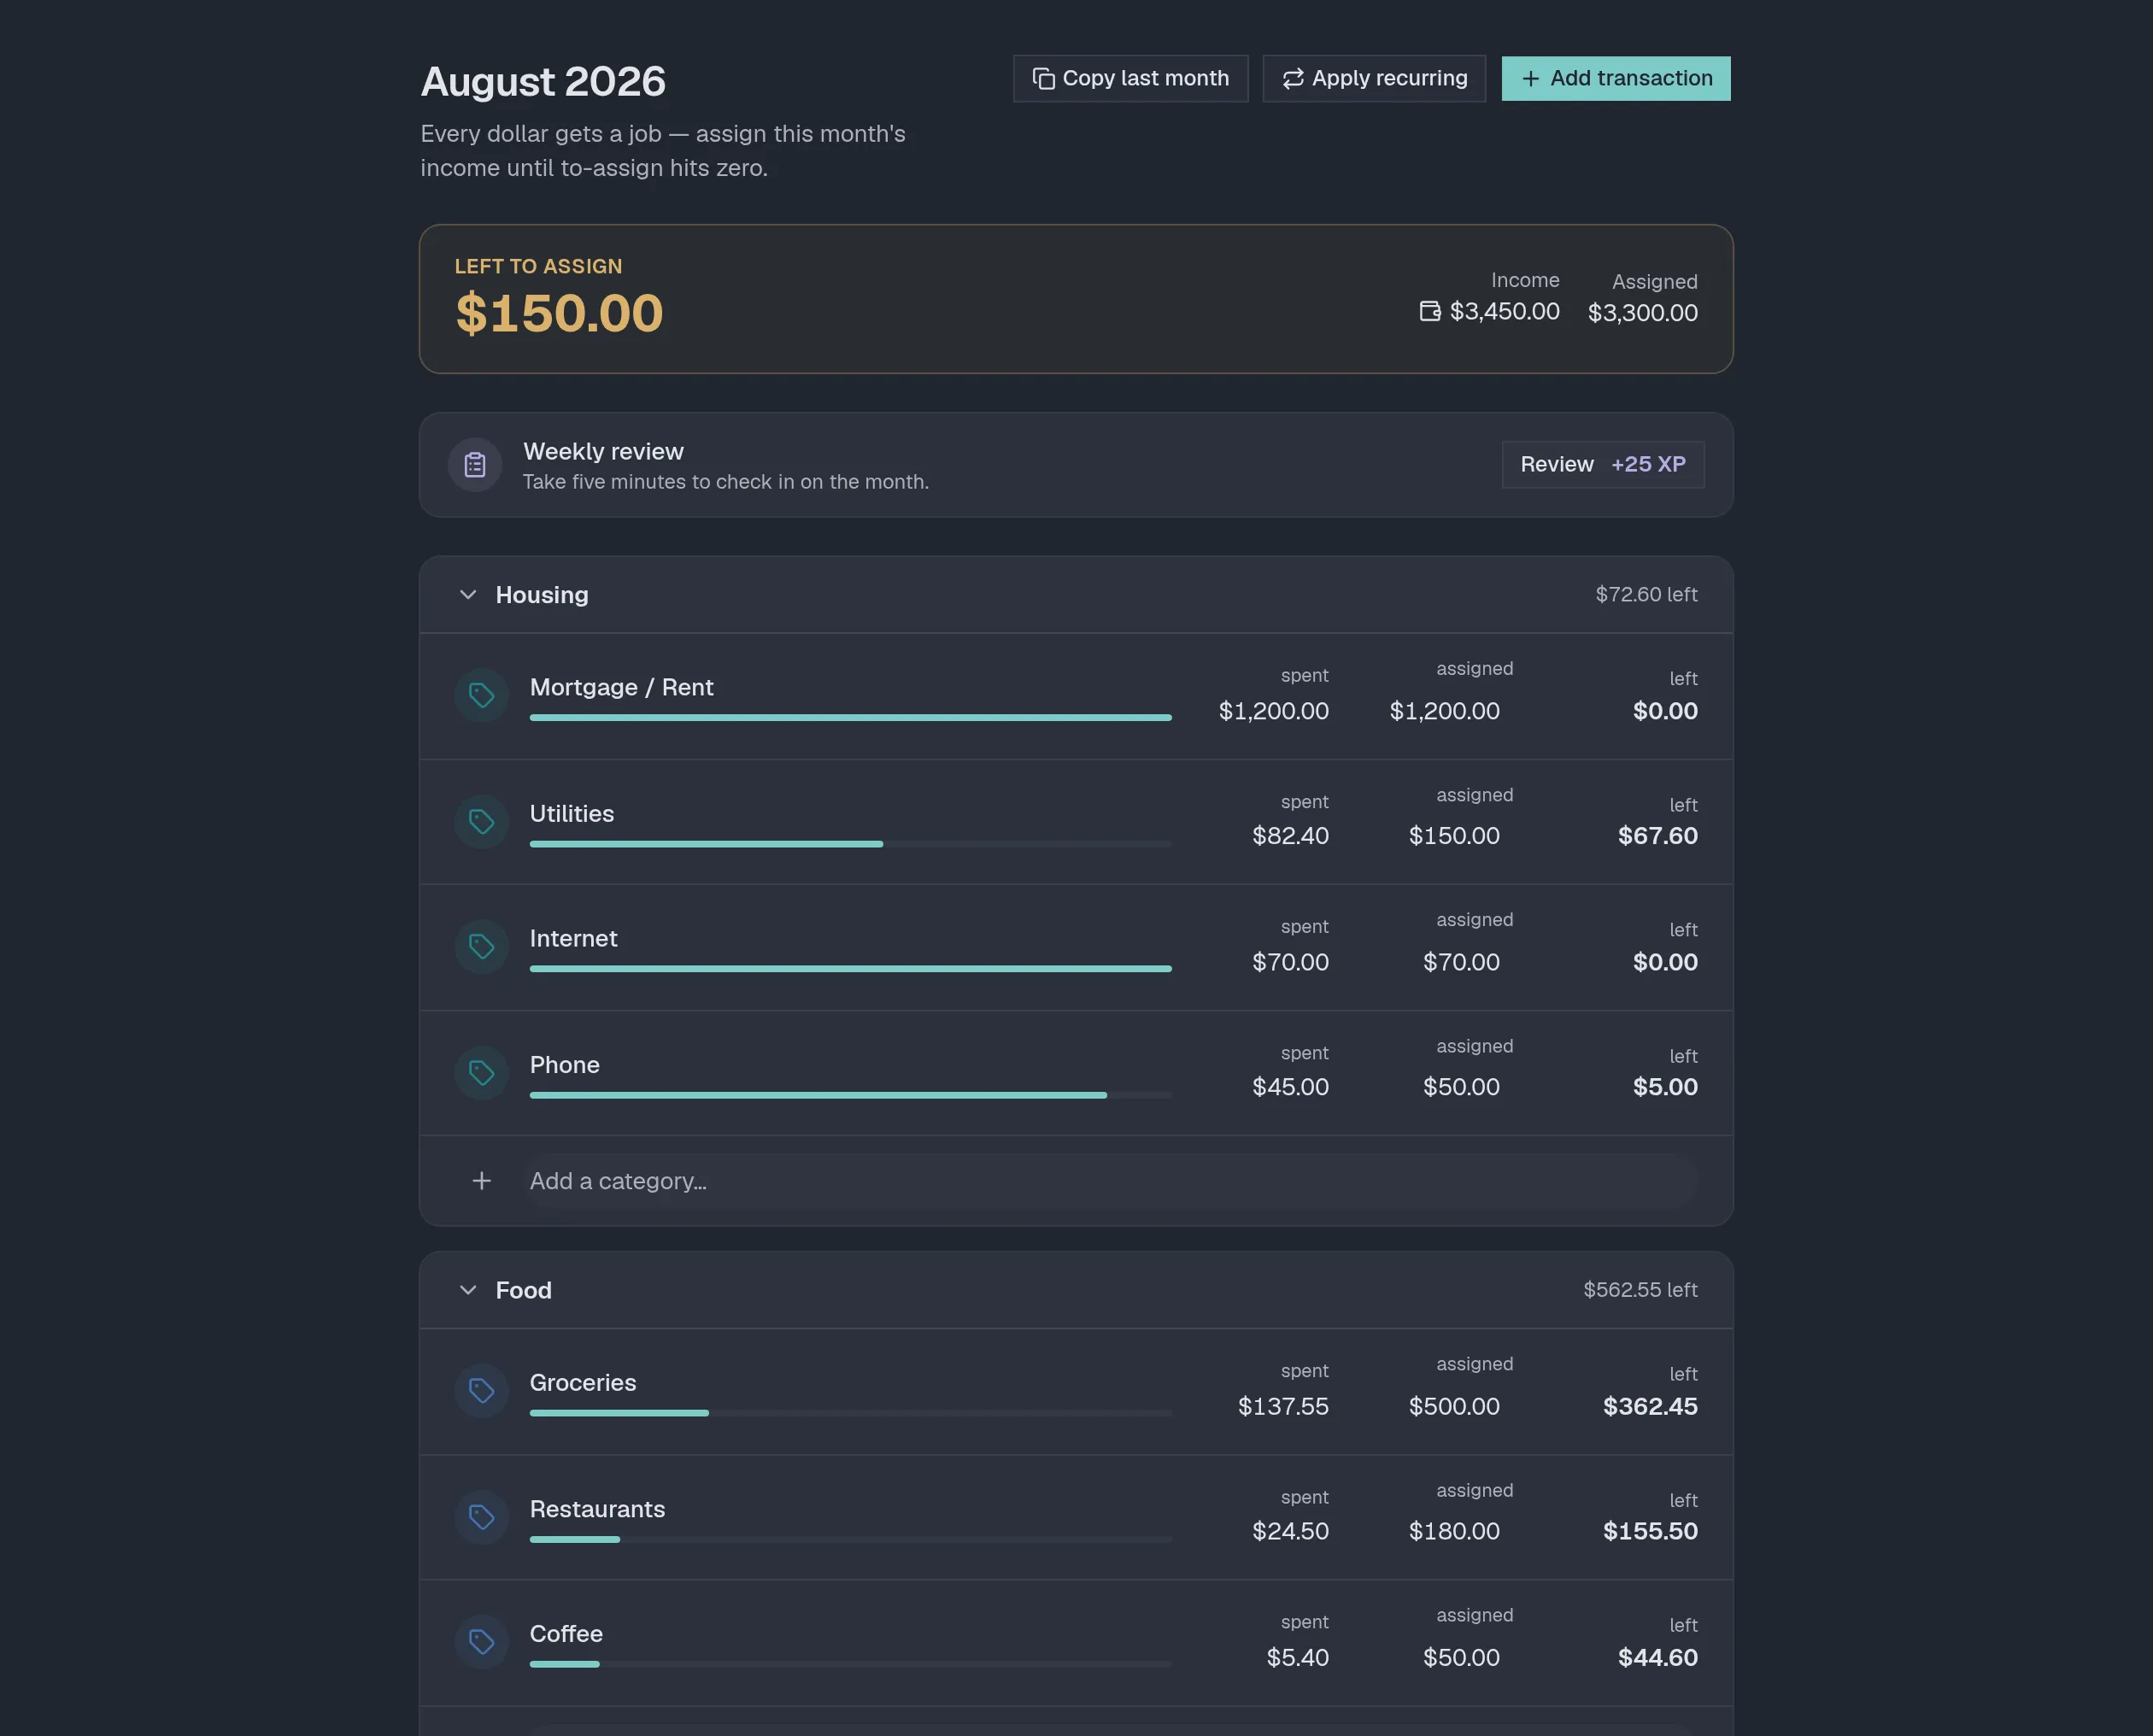Click Groceries left amount $362.45
The height and width of the screenshot is (1736, 2153).
tap(1650, 1406)
